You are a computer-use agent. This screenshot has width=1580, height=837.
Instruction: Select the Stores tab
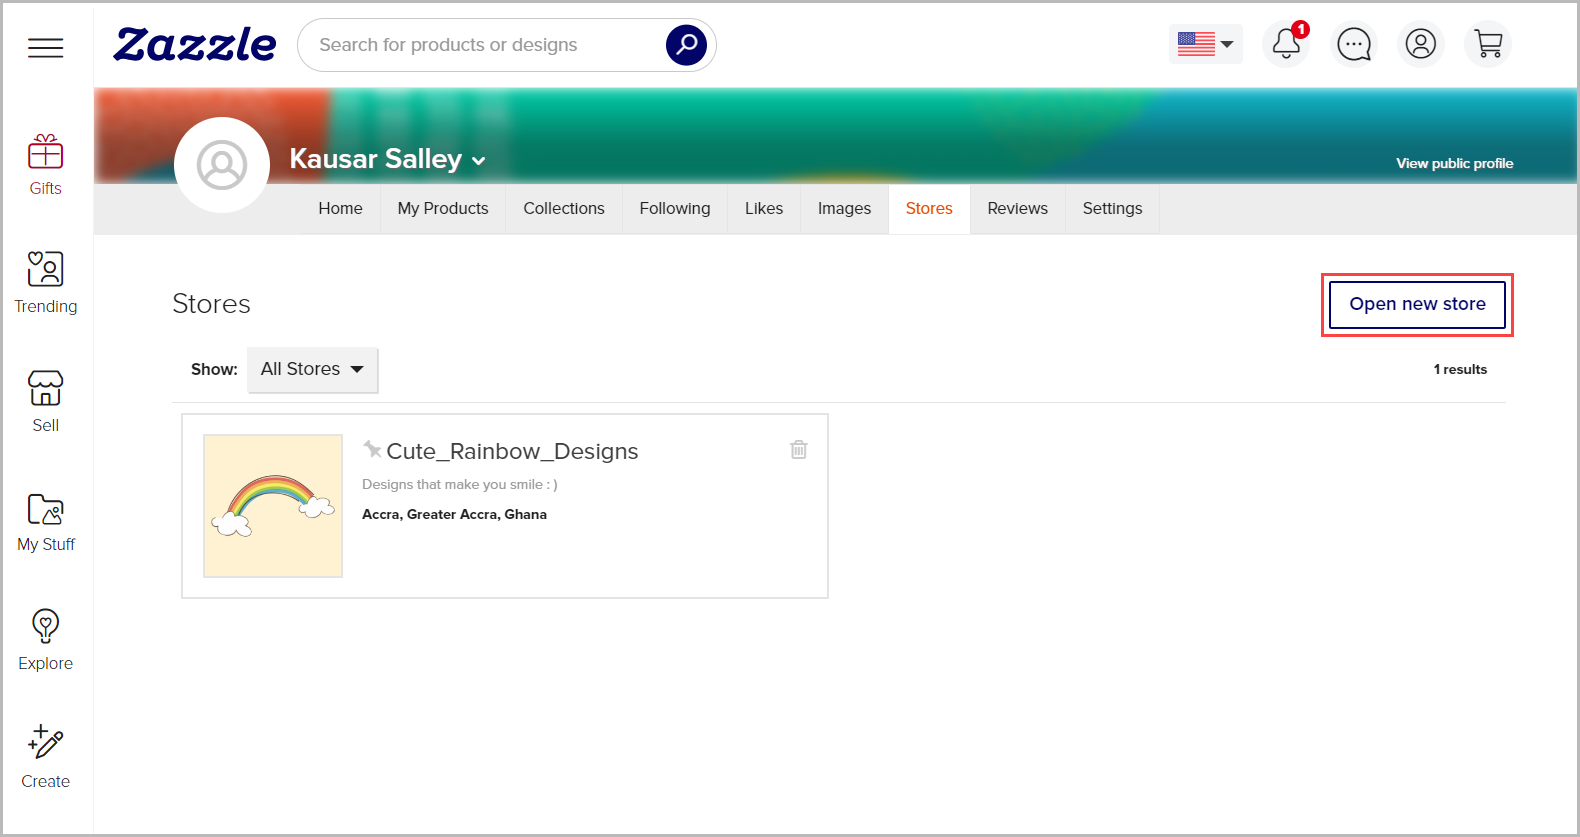(929, 209)
